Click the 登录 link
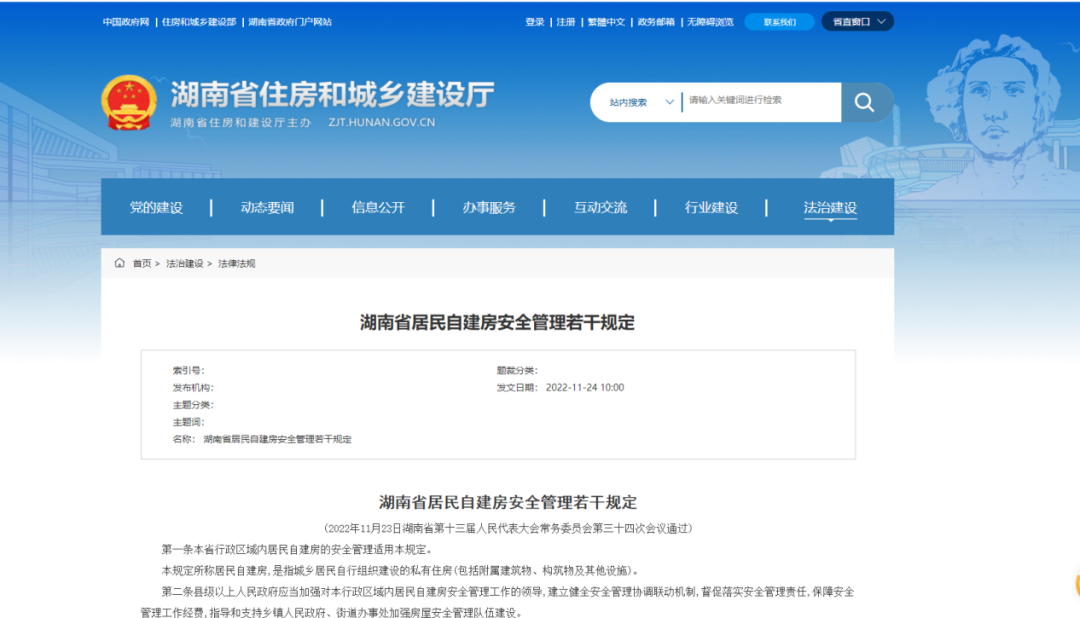 pyautogui.click(x=535, y=22)
